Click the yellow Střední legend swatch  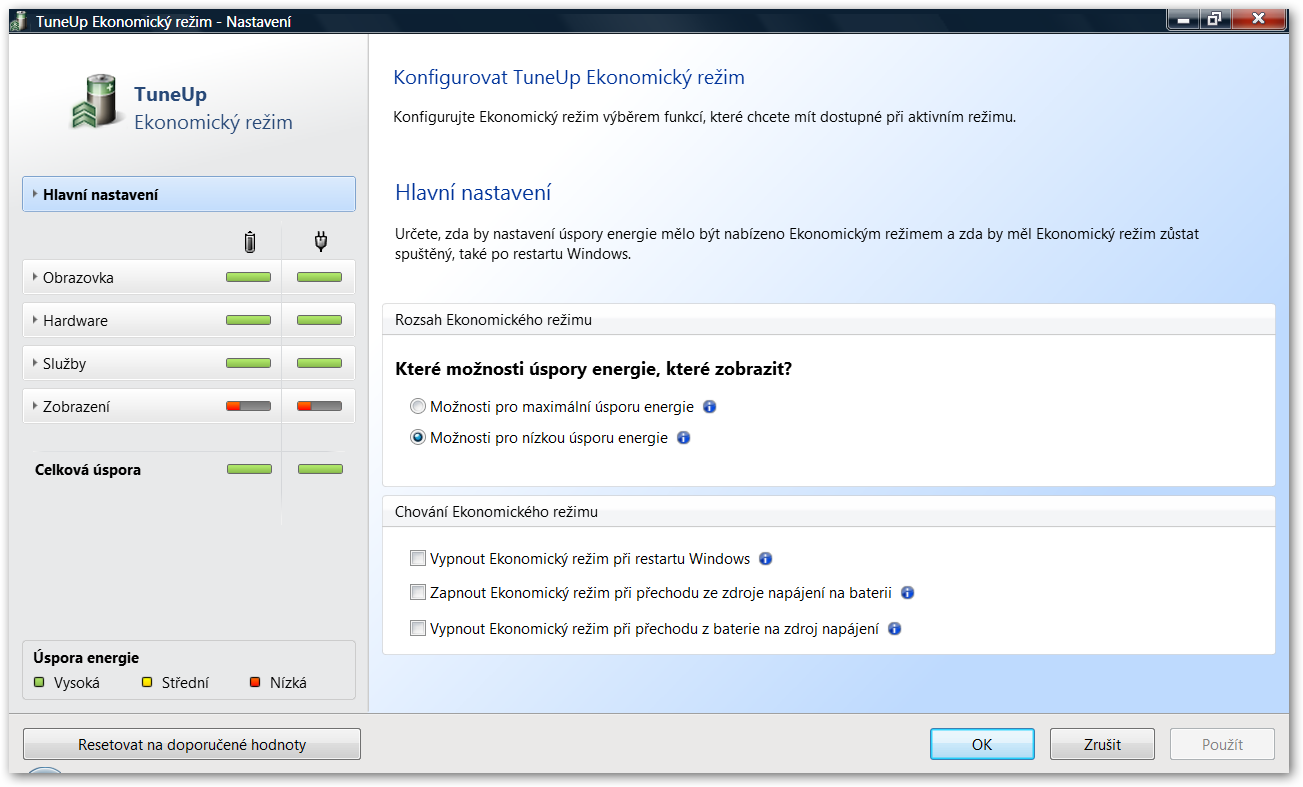click(148, 683)
